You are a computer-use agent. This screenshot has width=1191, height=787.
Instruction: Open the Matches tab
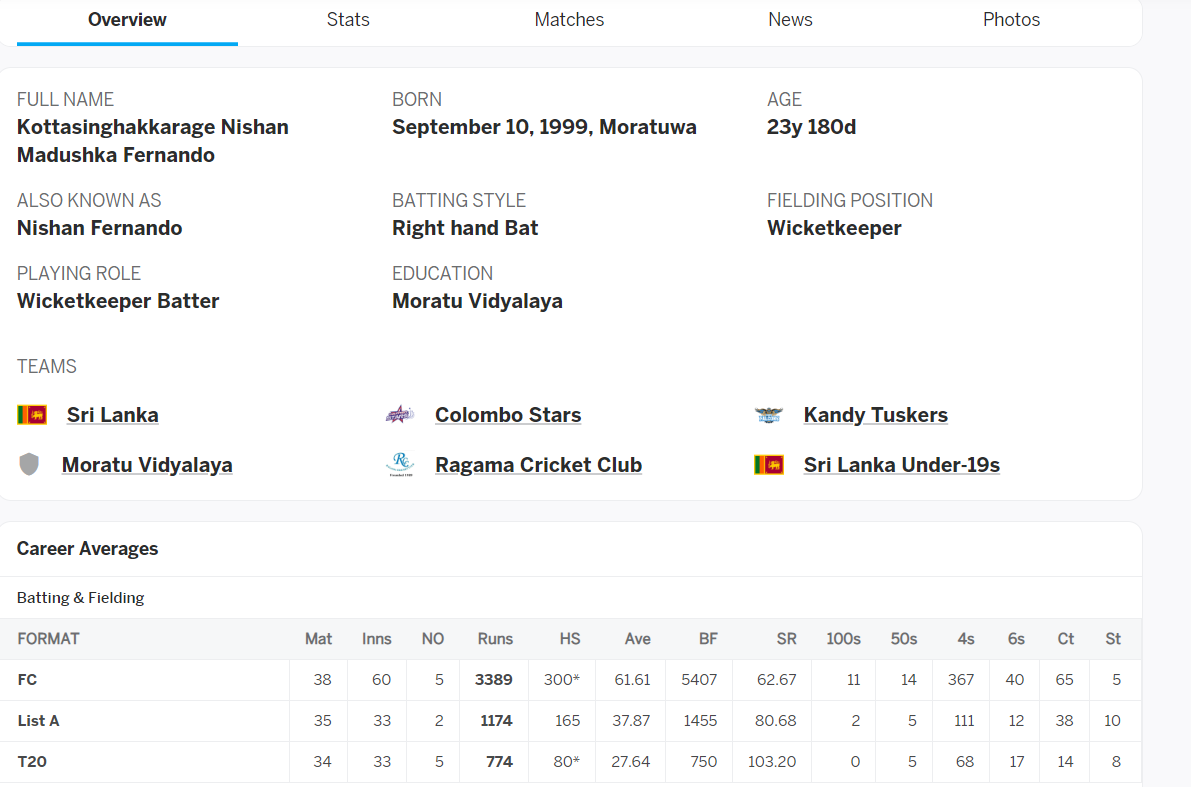(569, 20)
